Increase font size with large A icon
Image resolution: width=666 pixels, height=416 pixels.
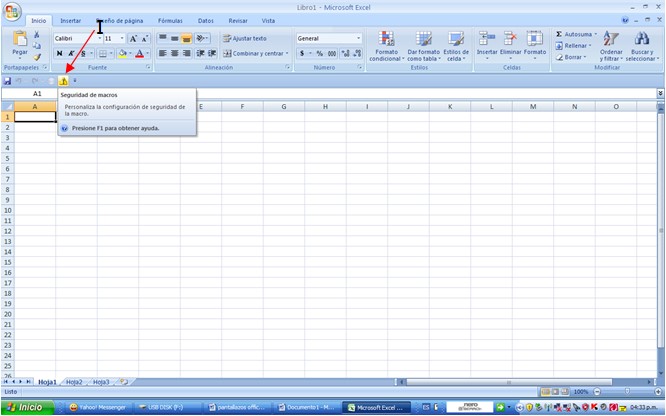(133, 39)
